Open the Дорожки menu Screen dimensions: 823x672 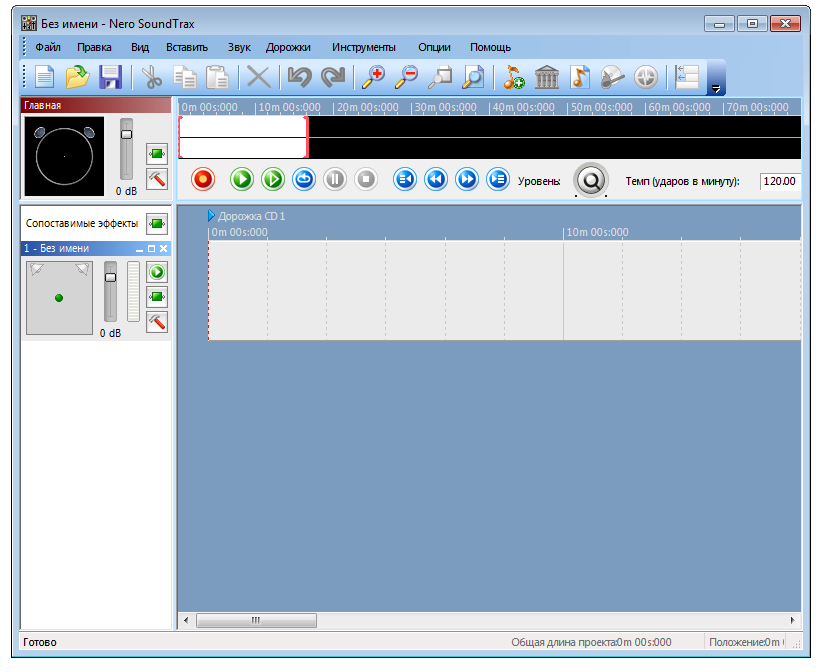click(288, 47)
